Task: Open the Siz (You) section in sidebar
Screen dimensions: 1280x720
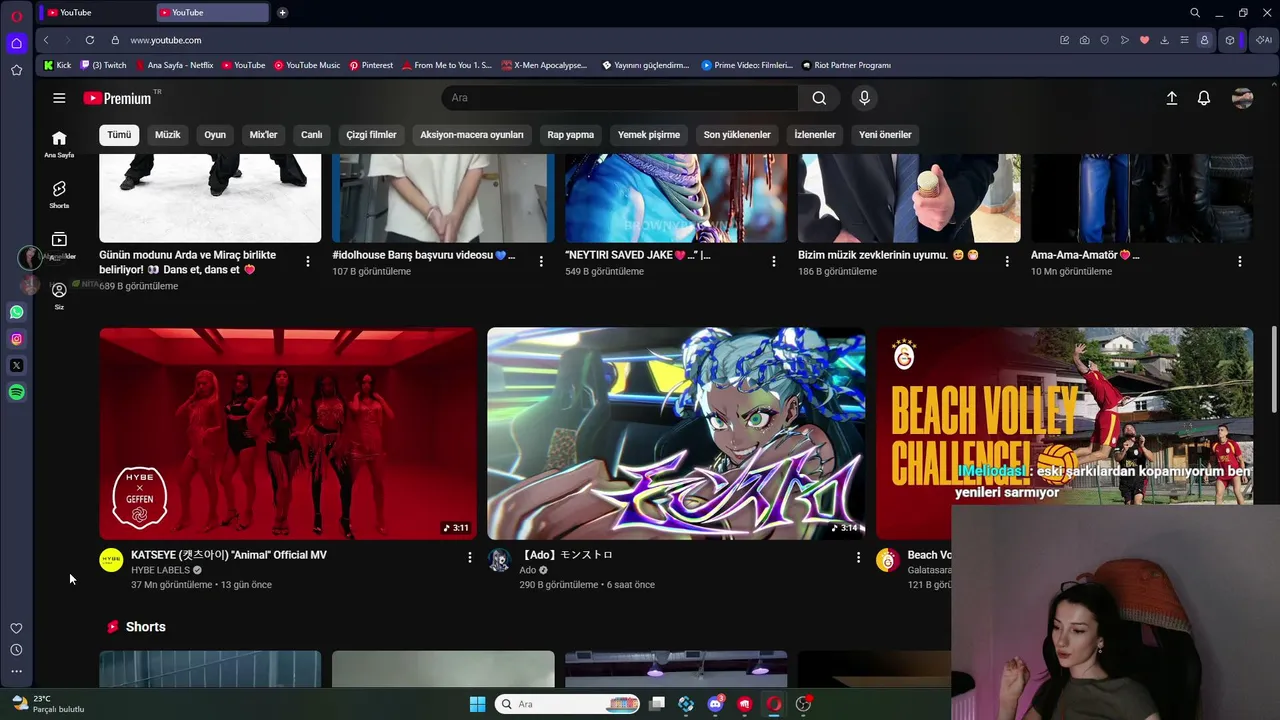Action: click(59, 295)
